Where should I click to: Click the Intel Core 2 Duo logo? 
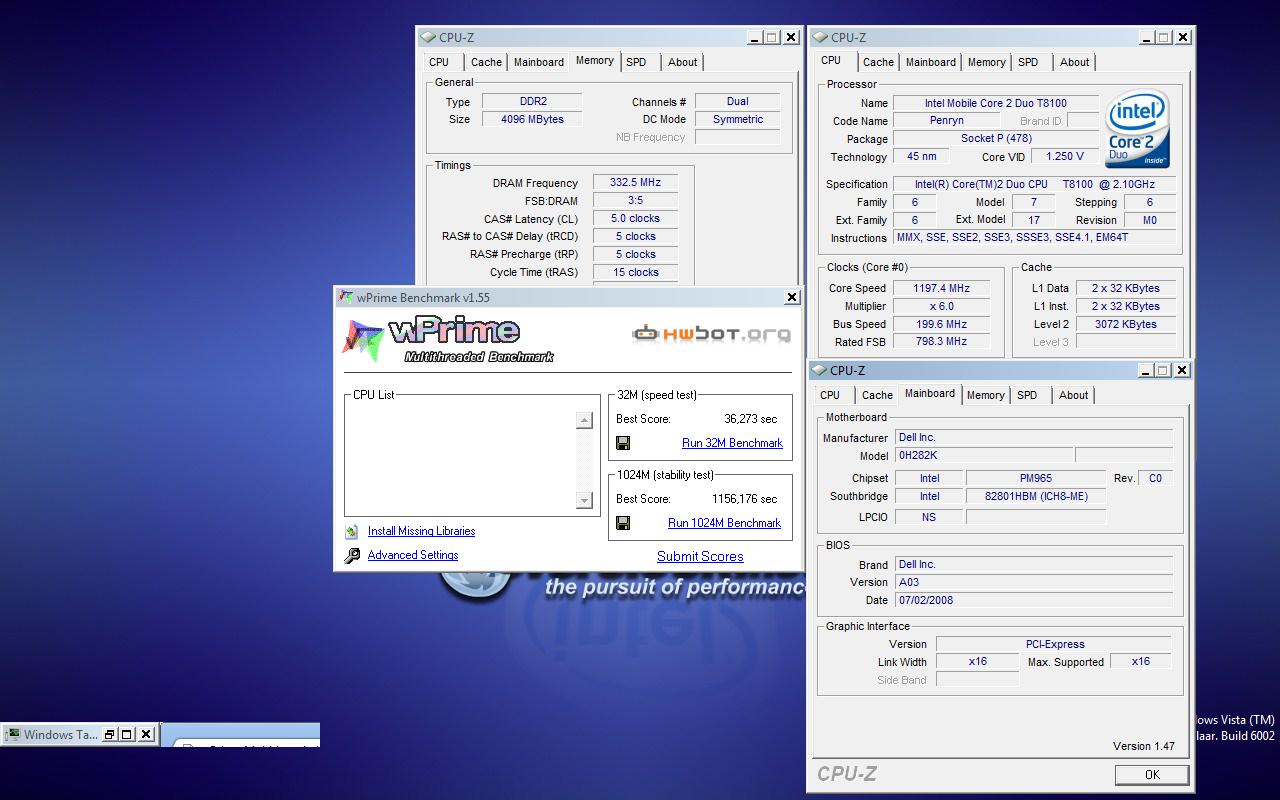pos(1138,131)
